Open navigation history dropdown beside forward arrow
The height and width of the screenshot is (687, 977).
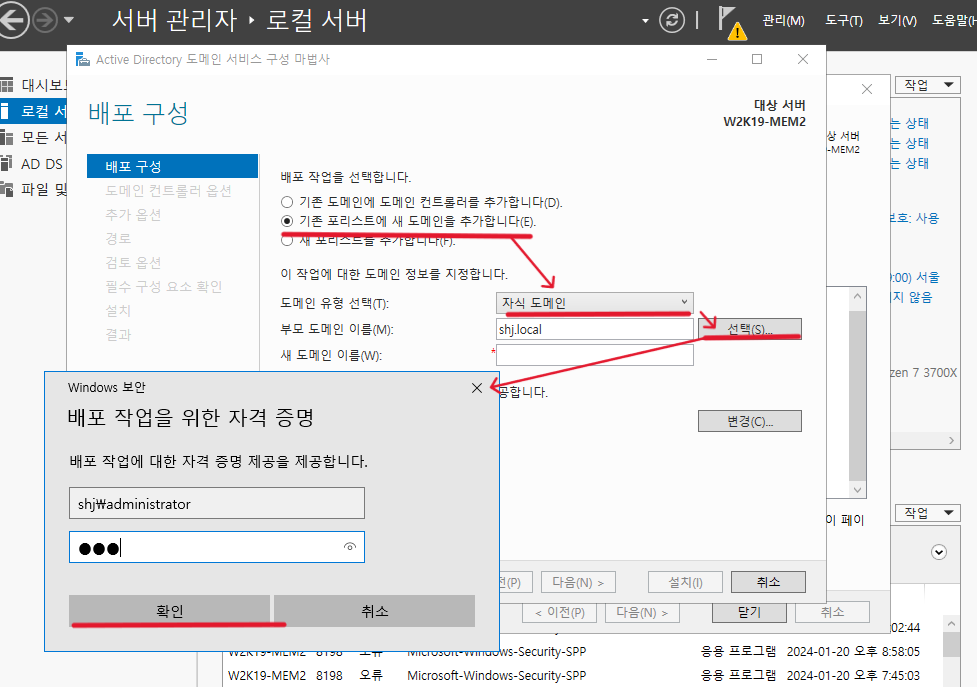coord(69,21)
